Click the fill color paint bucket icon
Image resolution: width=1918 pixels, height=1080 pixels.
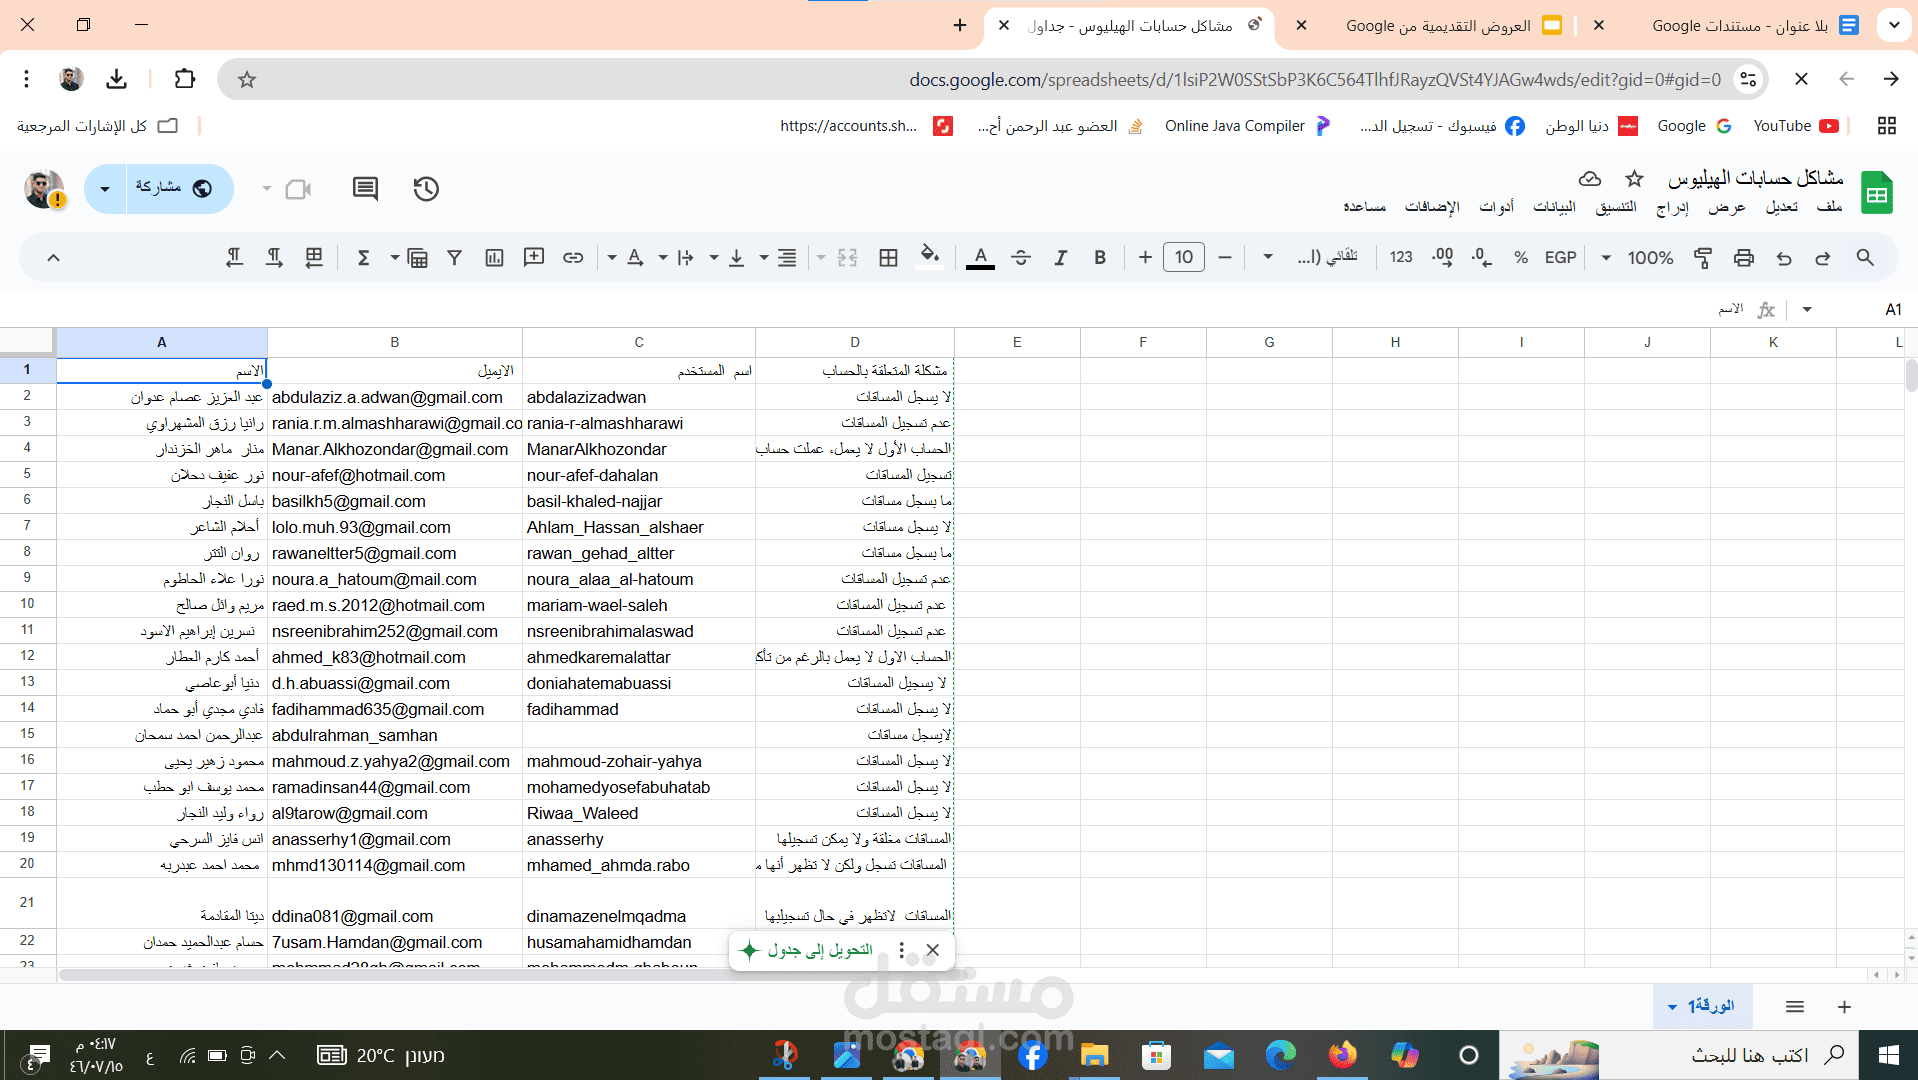pos(930,257)
